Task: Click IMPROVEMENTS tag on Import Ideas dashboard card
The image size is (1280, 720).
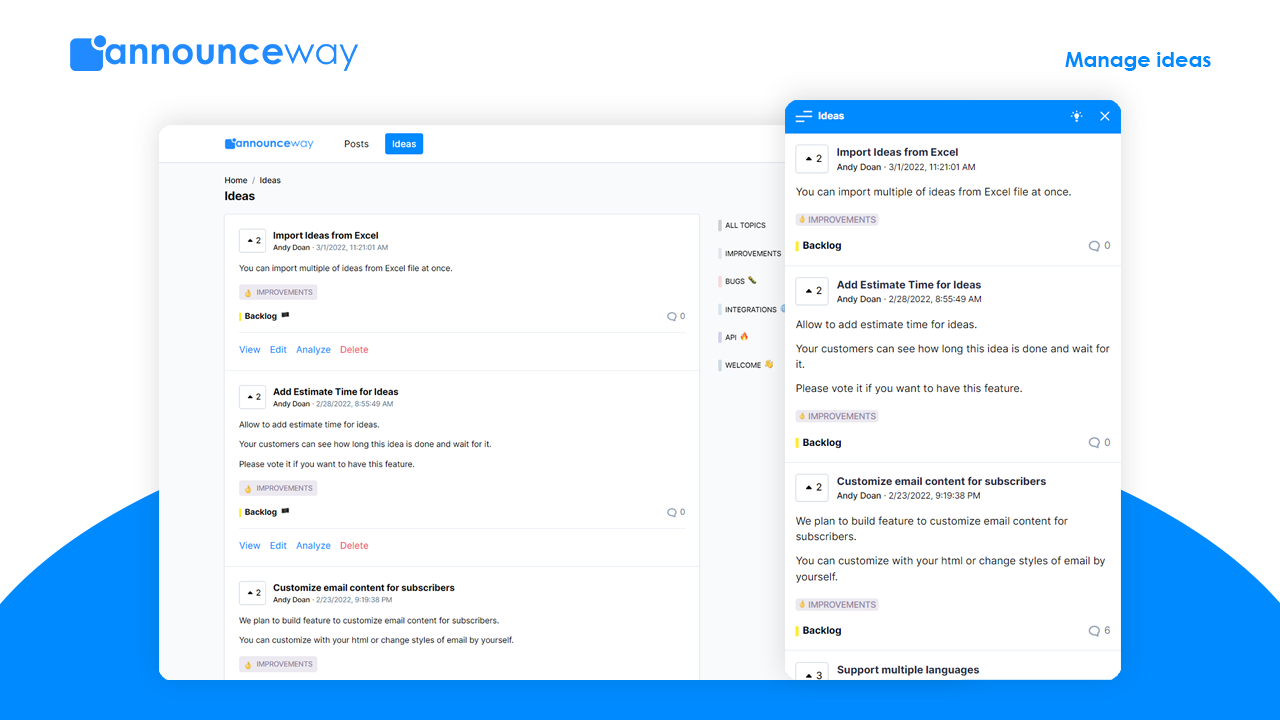Action: click(278, 293)
